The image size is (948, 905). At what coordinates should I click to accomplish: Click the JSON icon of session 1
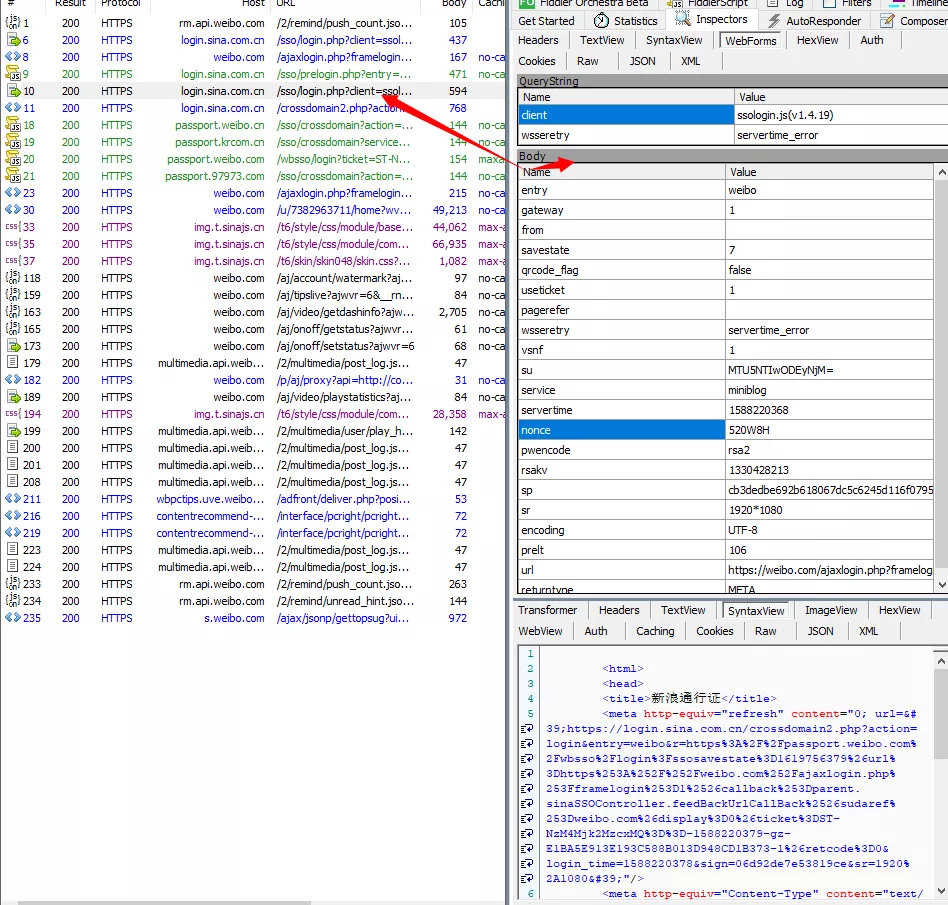pos(12,23)
